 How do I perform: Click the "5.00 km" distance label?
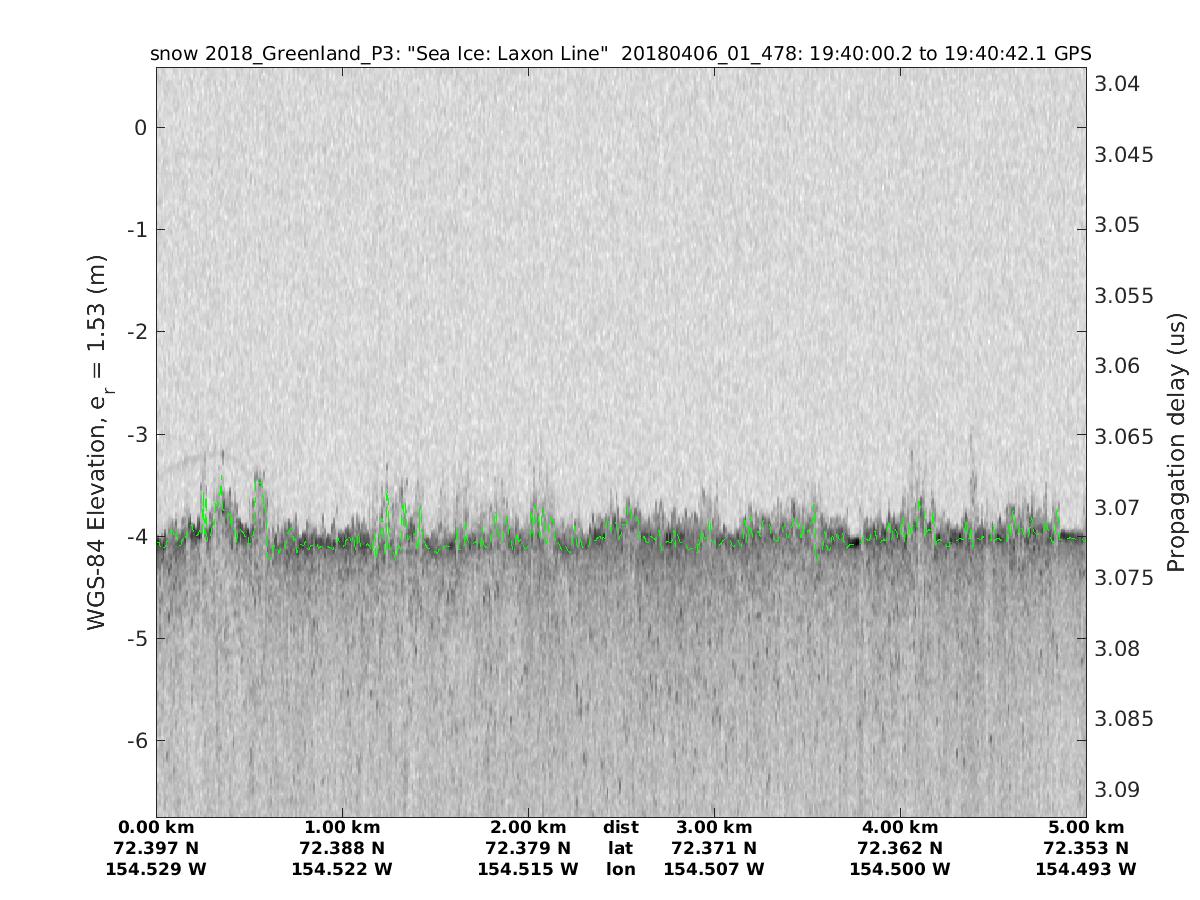[x=1086, y=827]
